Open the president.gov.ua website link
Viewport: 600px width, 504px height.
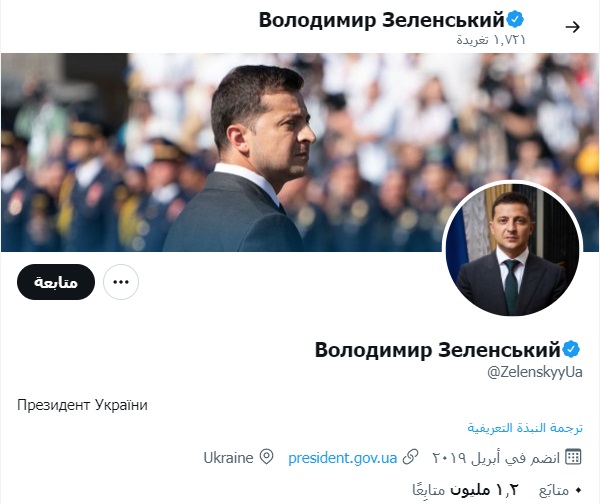pyautogui.click(x=341, y=457)
